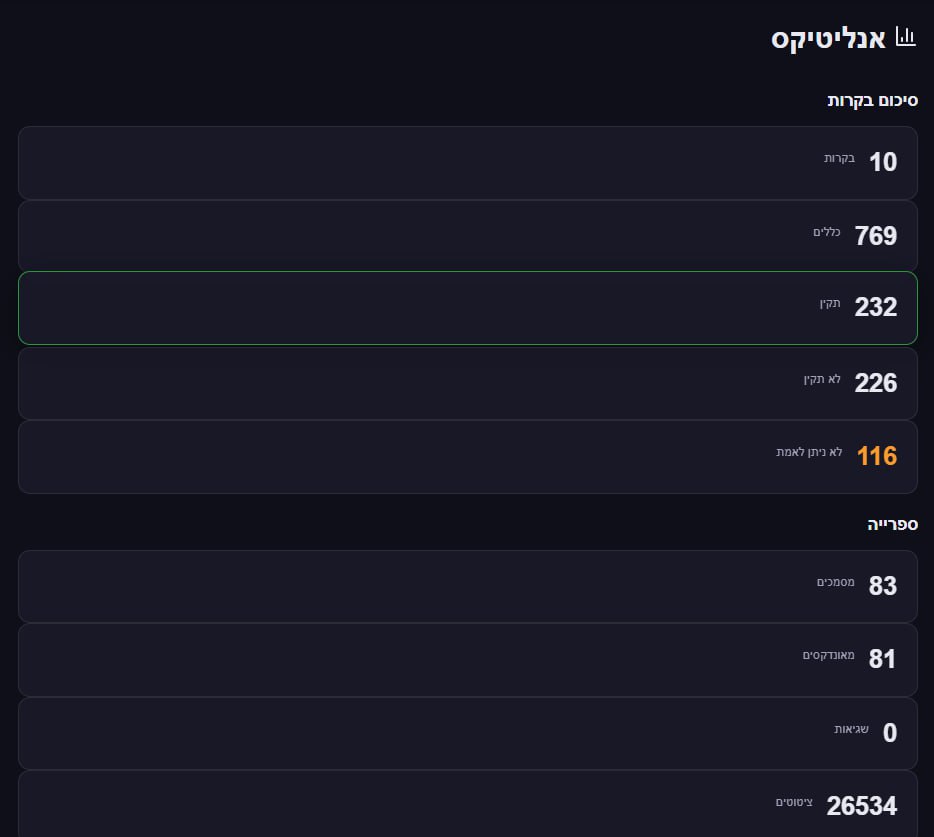Open the ציטוטים card showing 26534

point(467,804)
